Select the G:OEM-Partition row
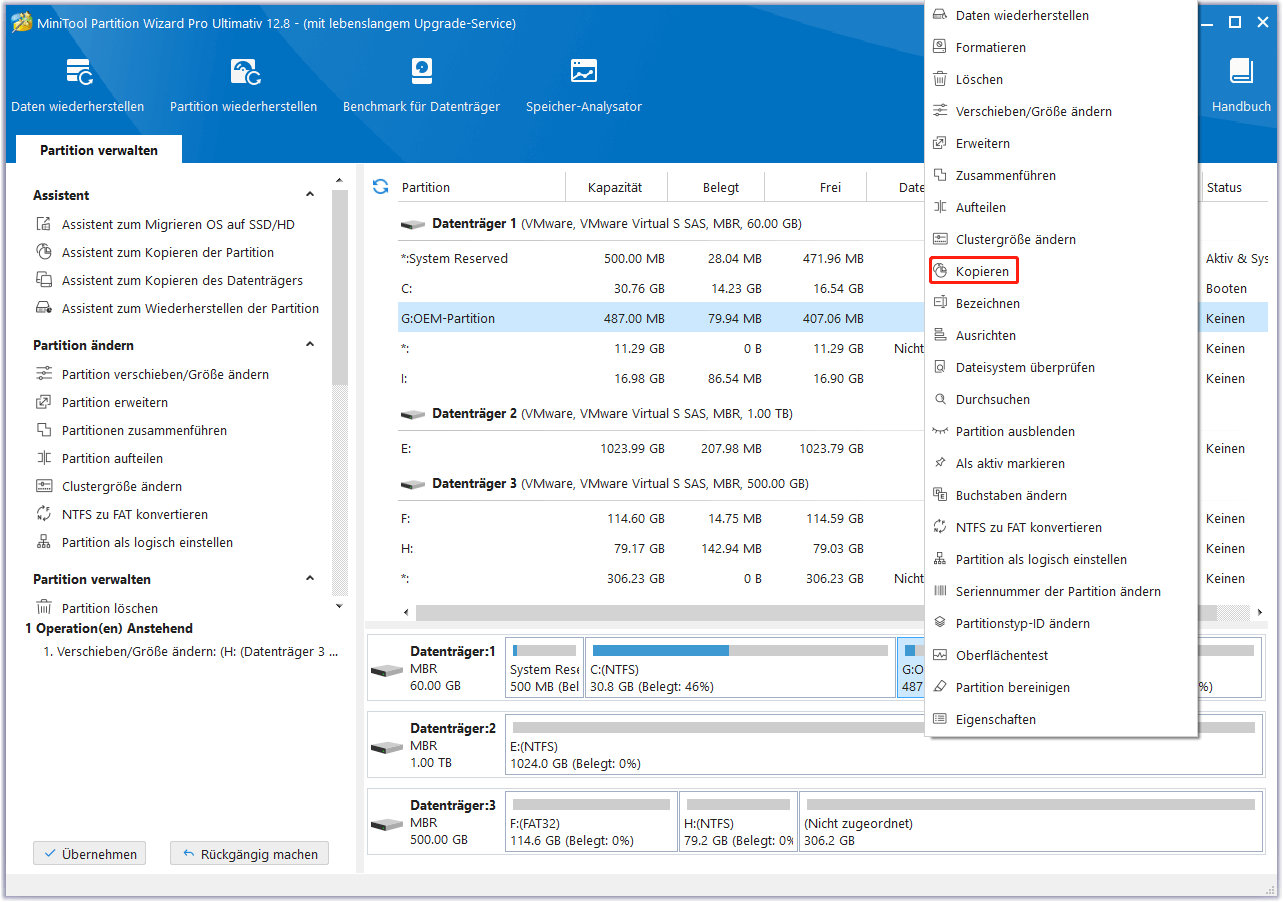This screenshot has height=902, width=1283. pyautogui.click(x=660, y=319)
